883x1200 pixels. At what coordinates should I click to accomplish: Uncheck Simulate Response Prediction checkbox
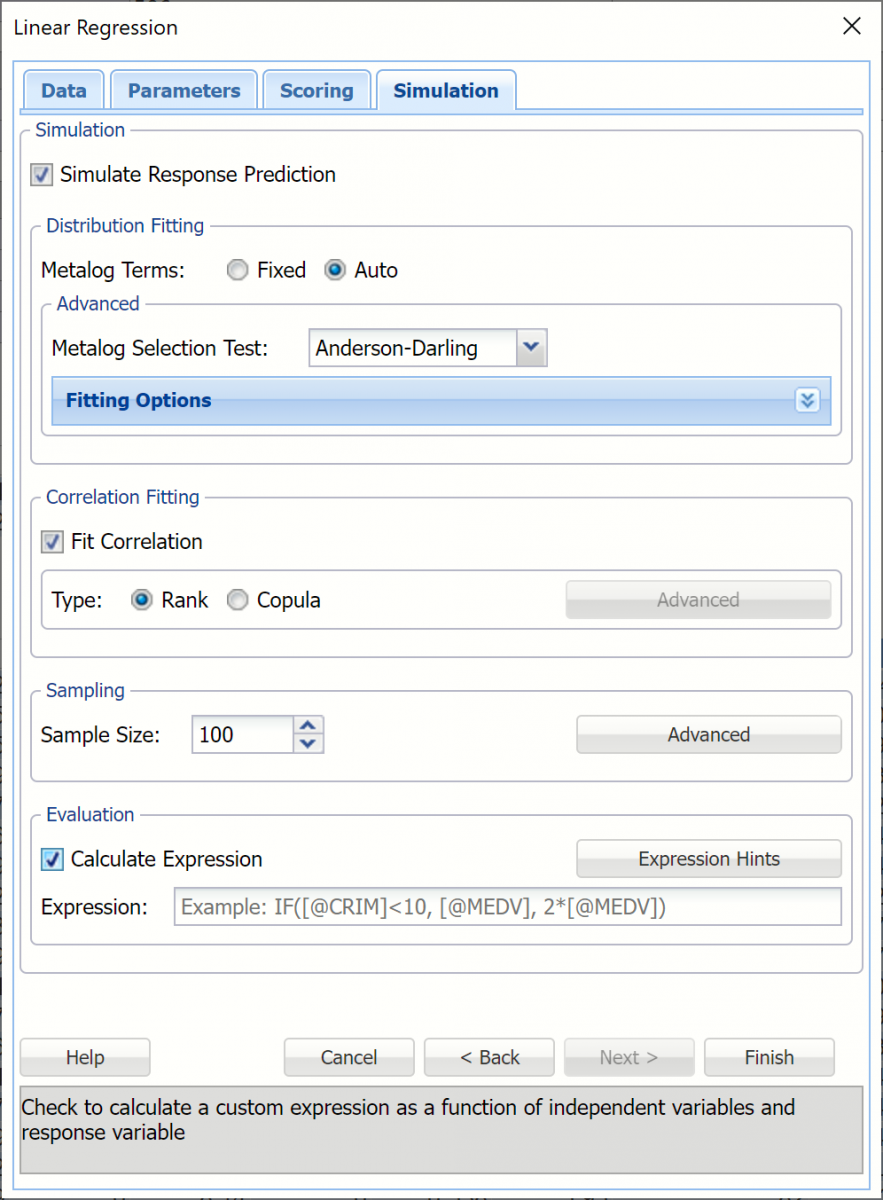(42, 175)
